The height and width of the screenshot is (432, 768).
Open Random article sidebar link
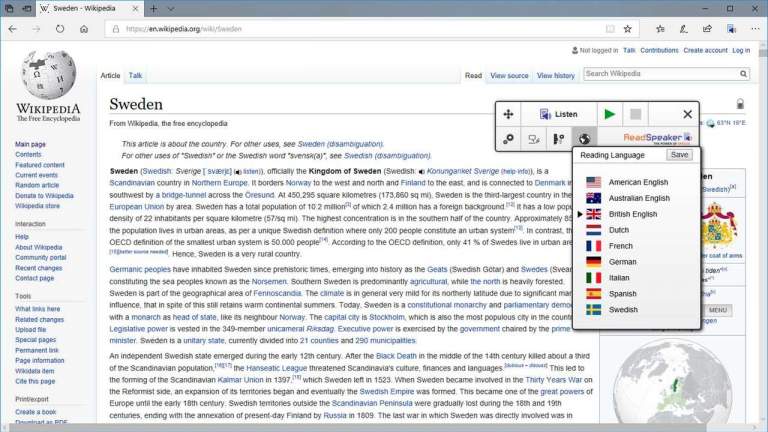pyautogui.click(x=37, y=185)
